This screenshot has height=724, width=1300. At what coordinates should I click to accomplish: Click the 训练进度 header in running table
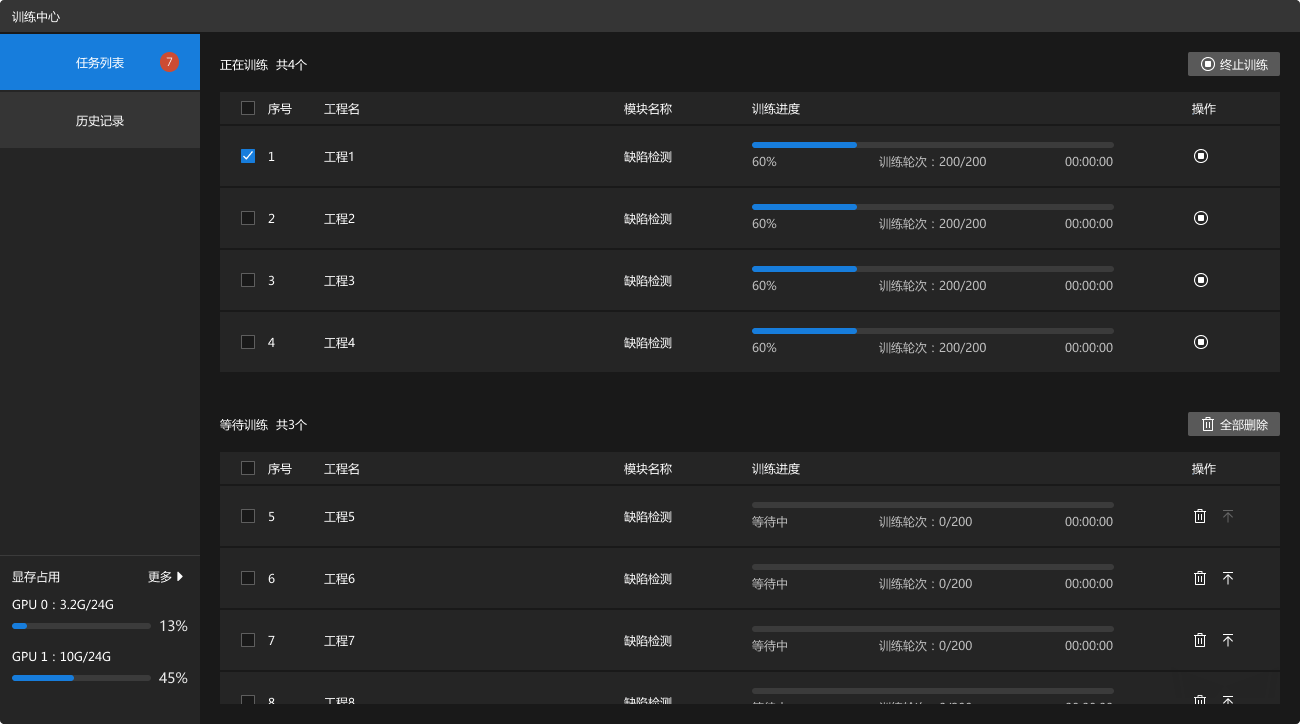click(776, 109)
